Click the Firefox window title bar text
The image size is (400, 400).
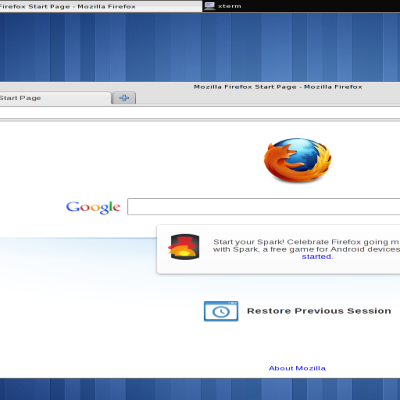pos(278,87)
